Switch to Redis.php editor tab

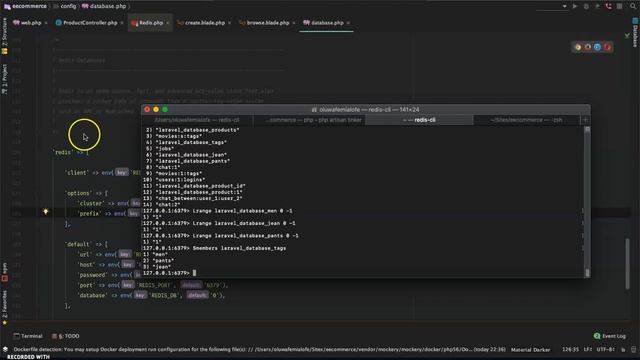[x=151, y=23]
